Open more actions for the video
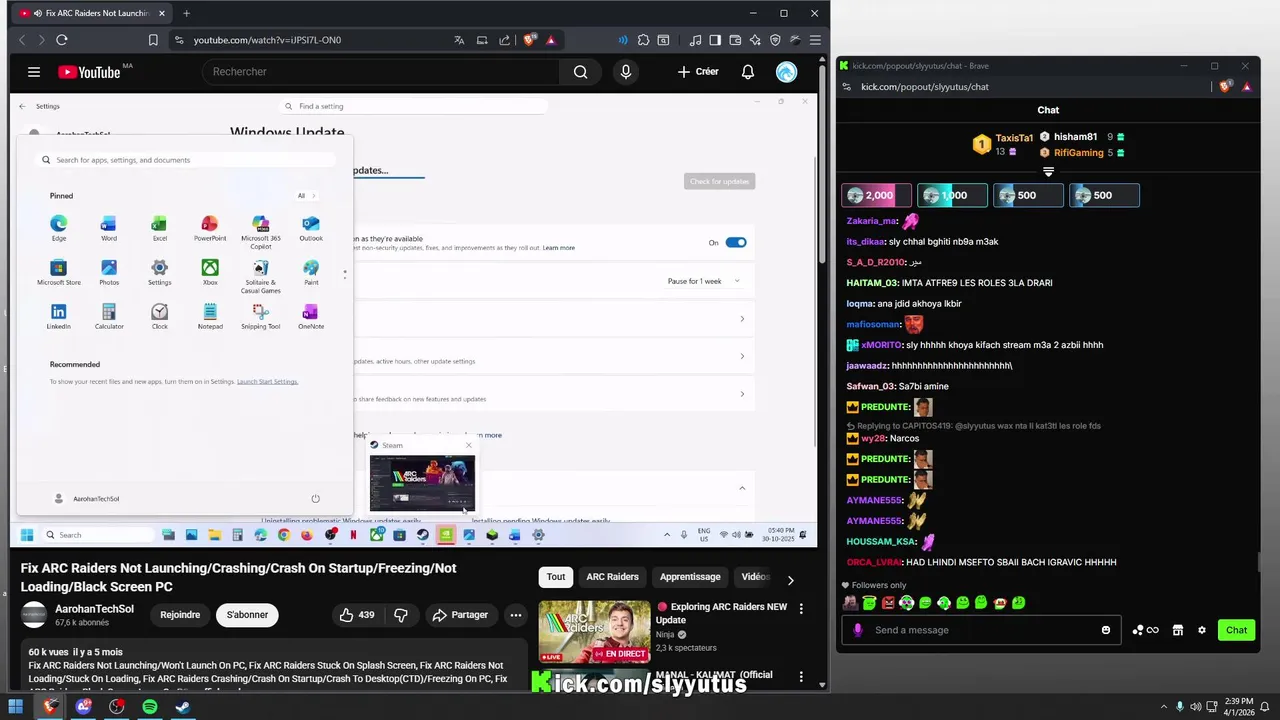The height and width of the screenshot is (720, 1280). coord(515,615)
